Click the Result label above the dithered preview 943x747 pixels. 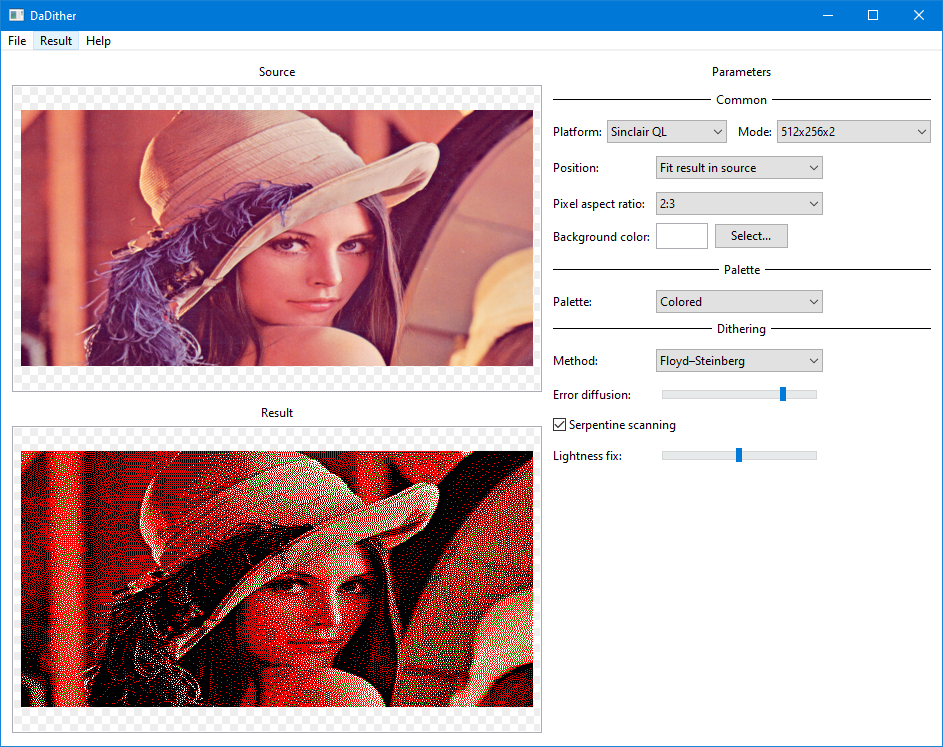[277, 413]
